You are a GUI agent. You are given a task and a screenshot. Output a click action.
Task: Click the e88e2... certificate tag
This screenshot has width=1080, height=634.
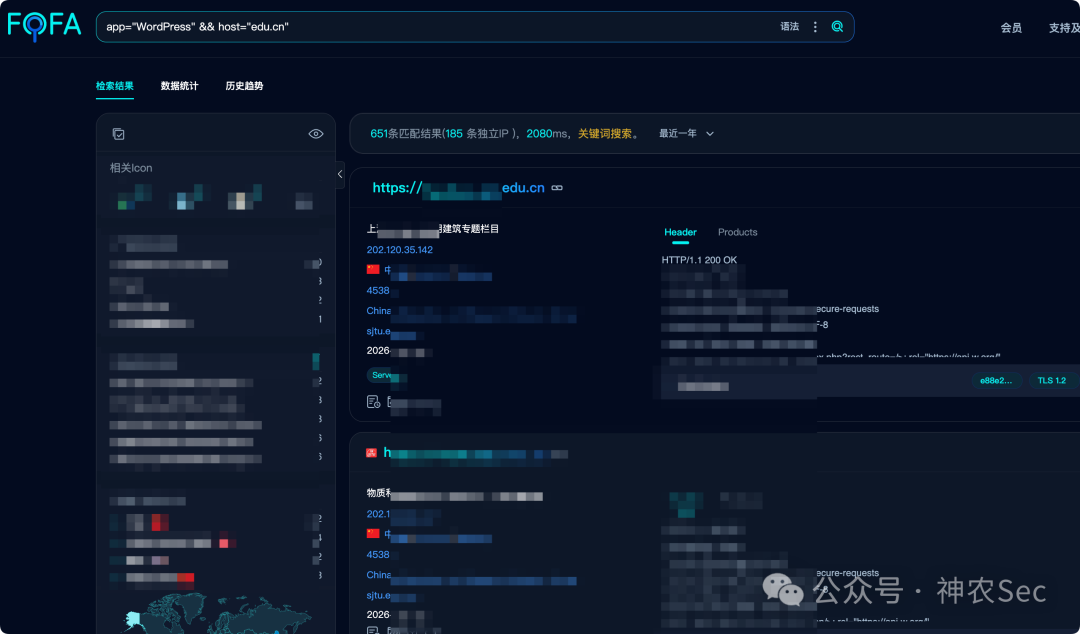tap(996, 380)
